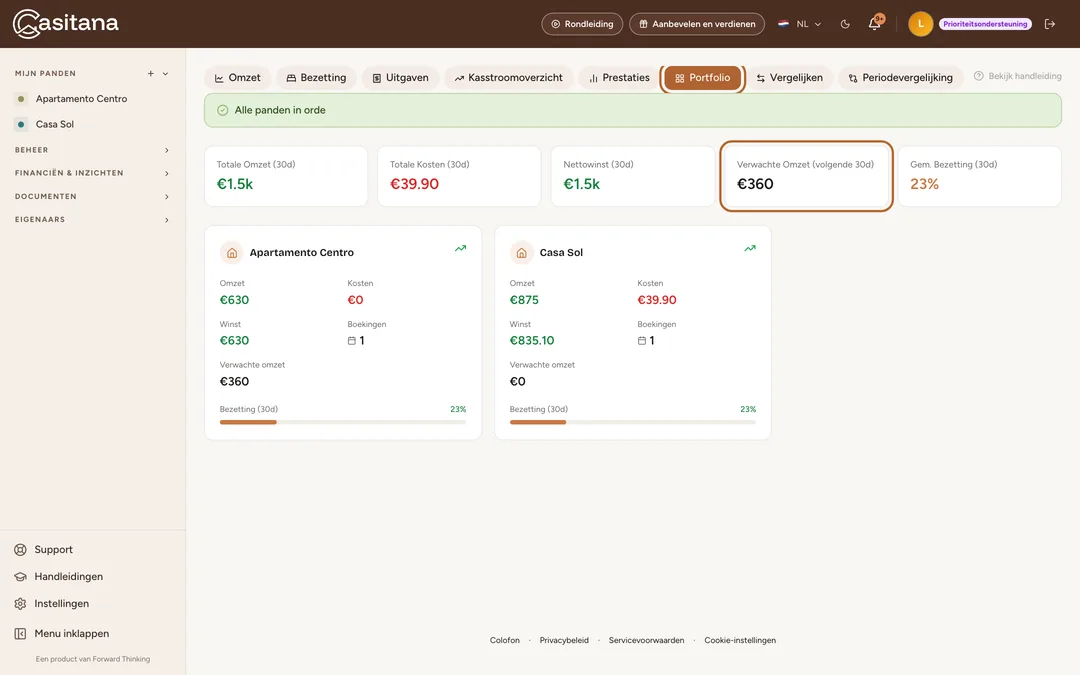
Task: Add a new property with plus icon
Action: point(150,74)
